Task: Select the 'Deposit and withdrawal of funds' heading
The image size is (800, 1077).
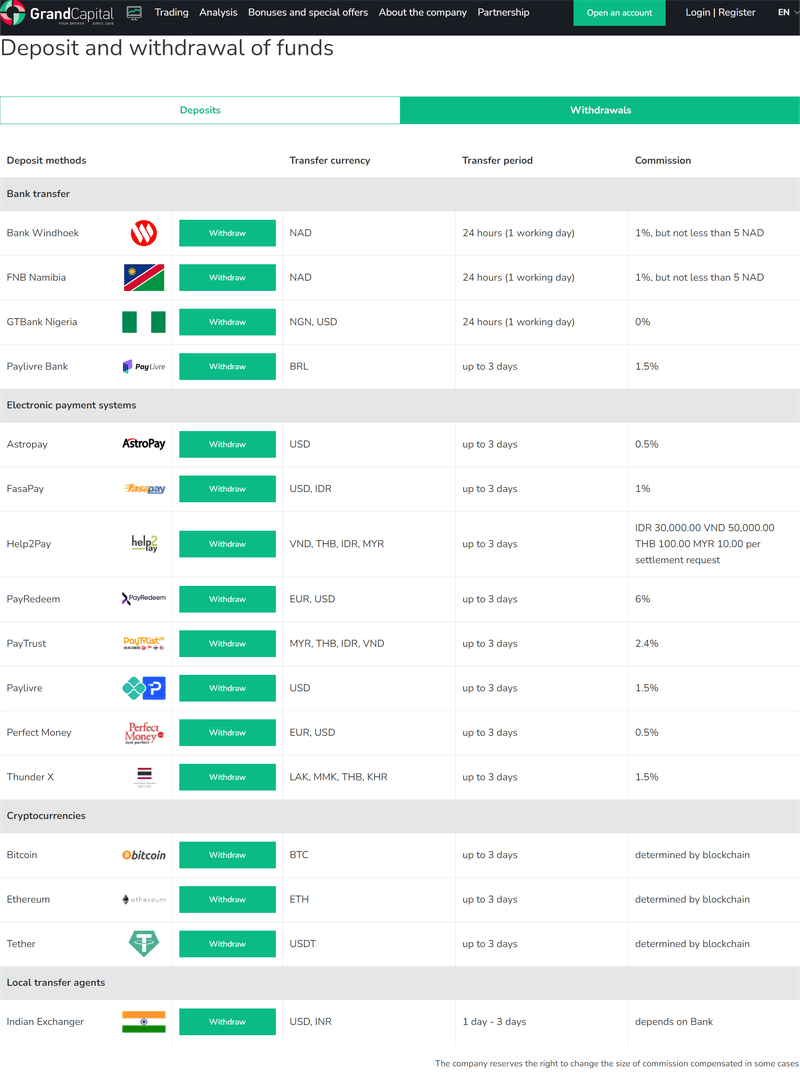Action: [x=167, y=48]
